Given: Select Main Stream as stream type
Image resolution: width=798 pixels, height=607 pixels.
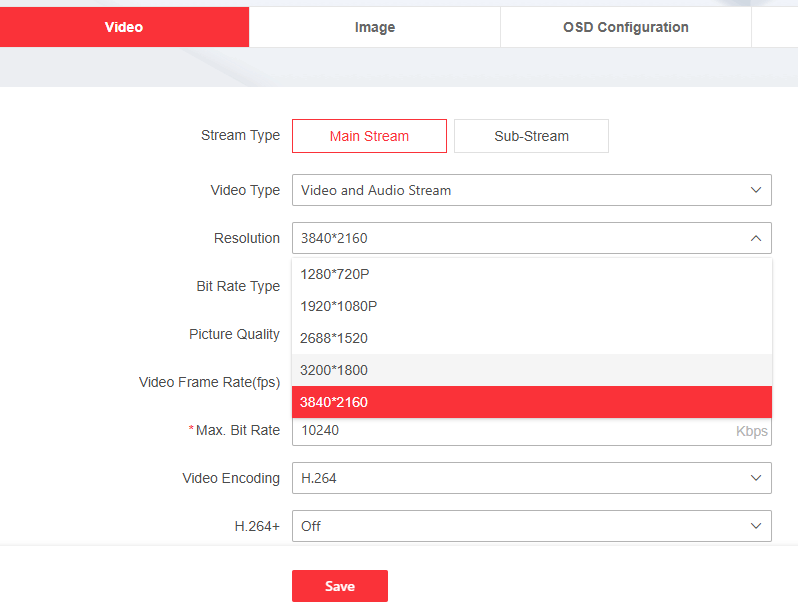Looking at the screenshot, I should tap(369, 136).
